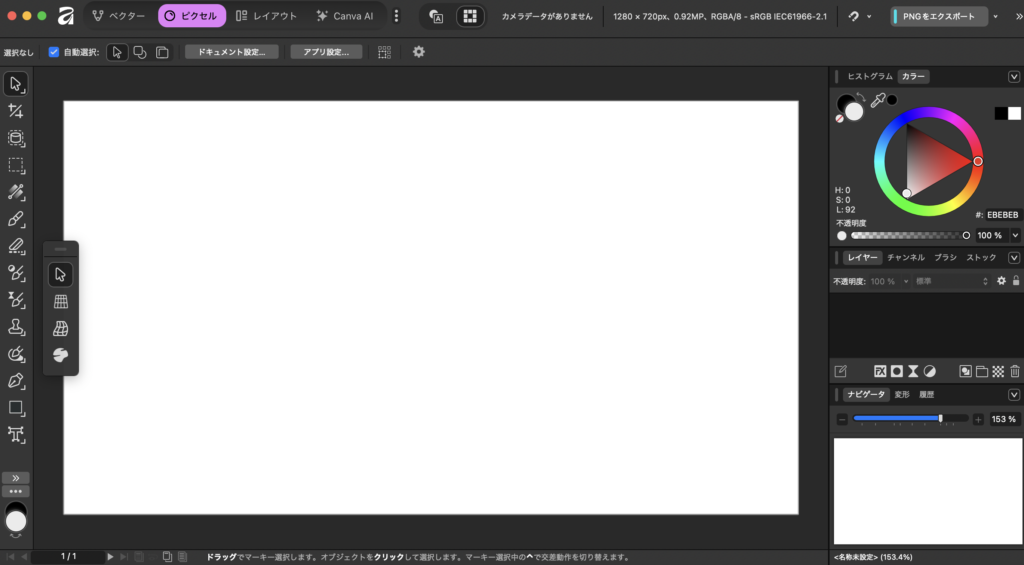Open the チャンネル tab
The height and width of the screenshot is (565, 1024).
click(x=905, y=258)
